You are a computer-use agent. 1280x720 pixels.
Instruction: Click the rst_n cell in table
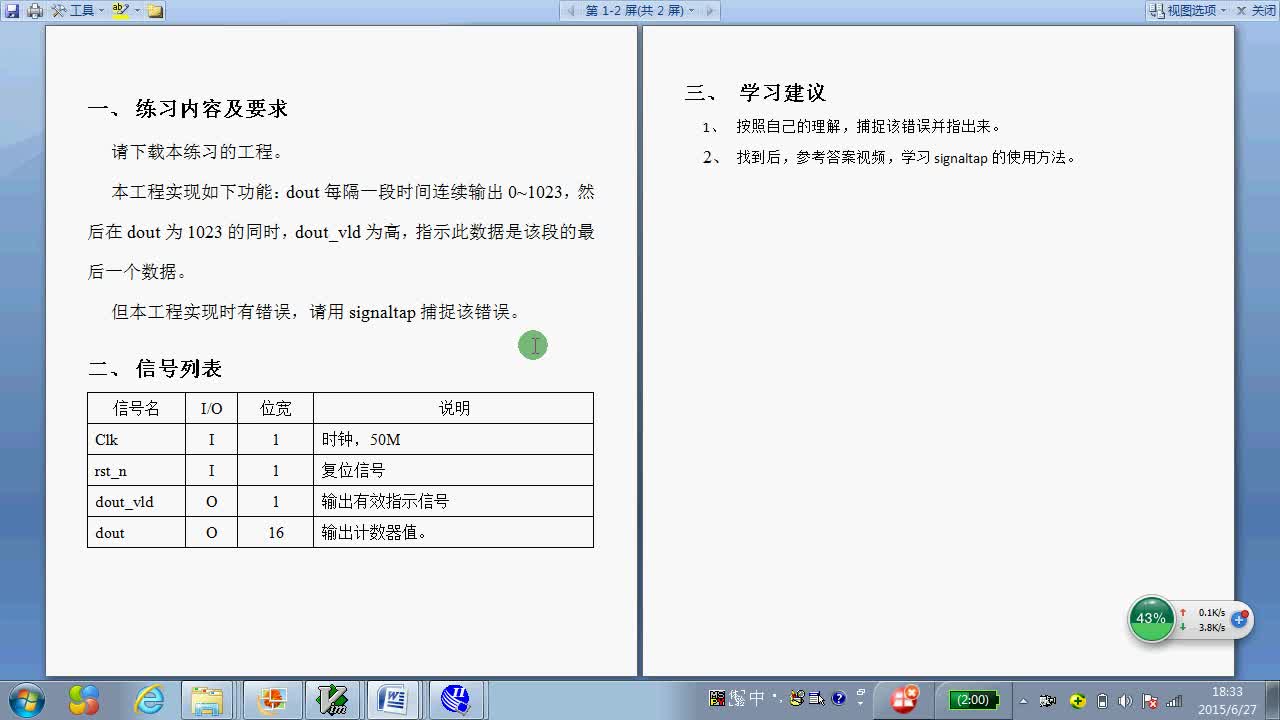tap(136, 471)
